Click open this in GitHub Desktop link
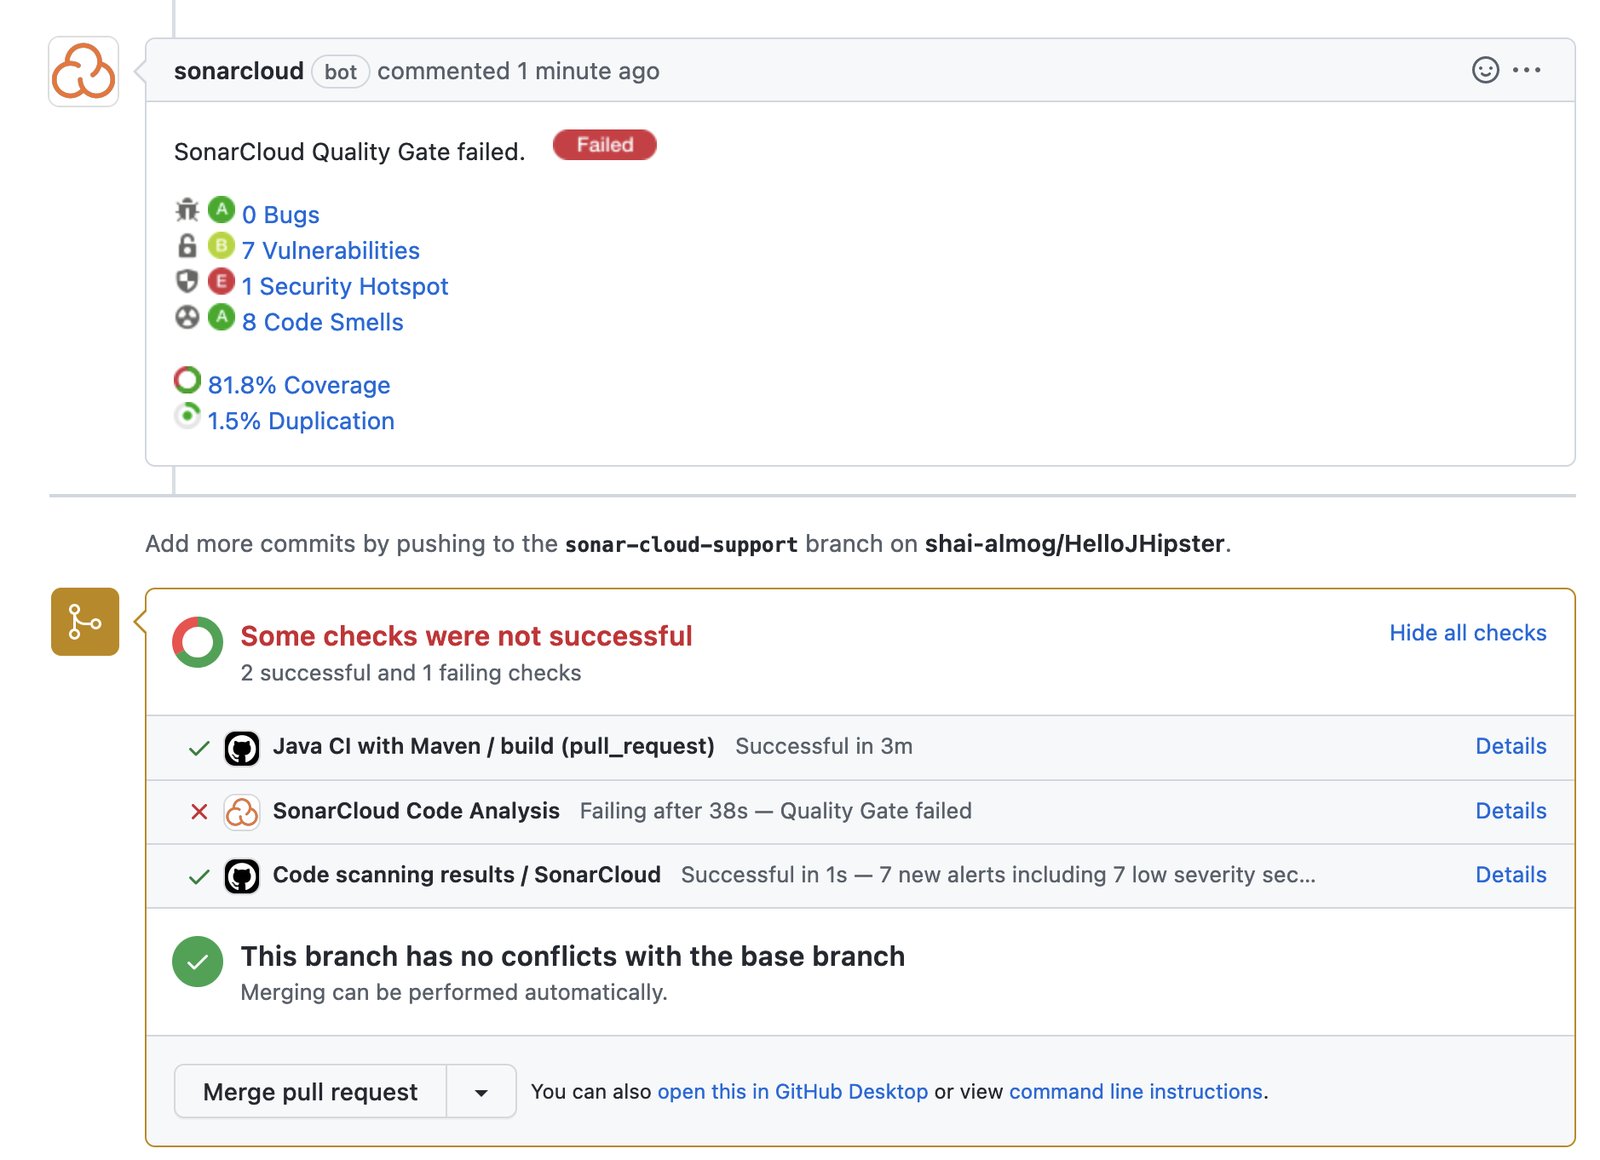Image resolution: width=1600 pixels, height=1160 pixels. (793, 1092)
